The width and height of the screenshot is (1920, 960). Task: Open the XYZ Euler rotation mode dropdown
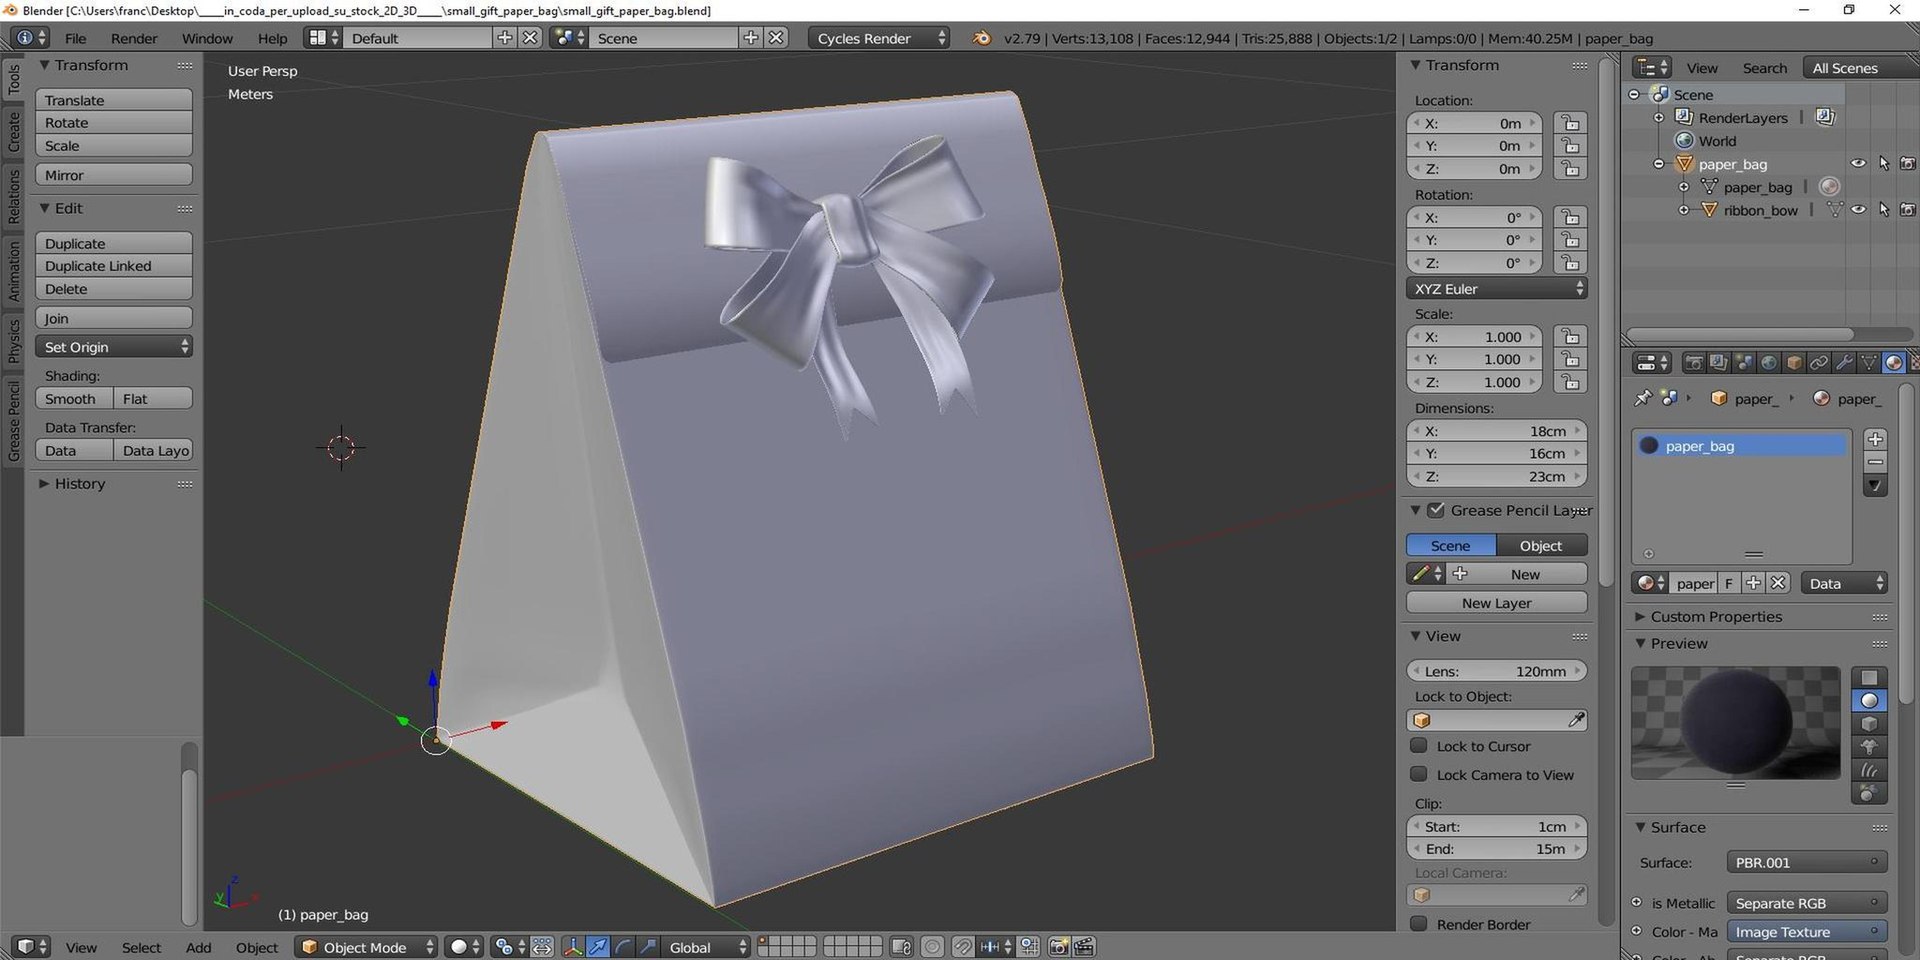click(x=1496, y=289)
